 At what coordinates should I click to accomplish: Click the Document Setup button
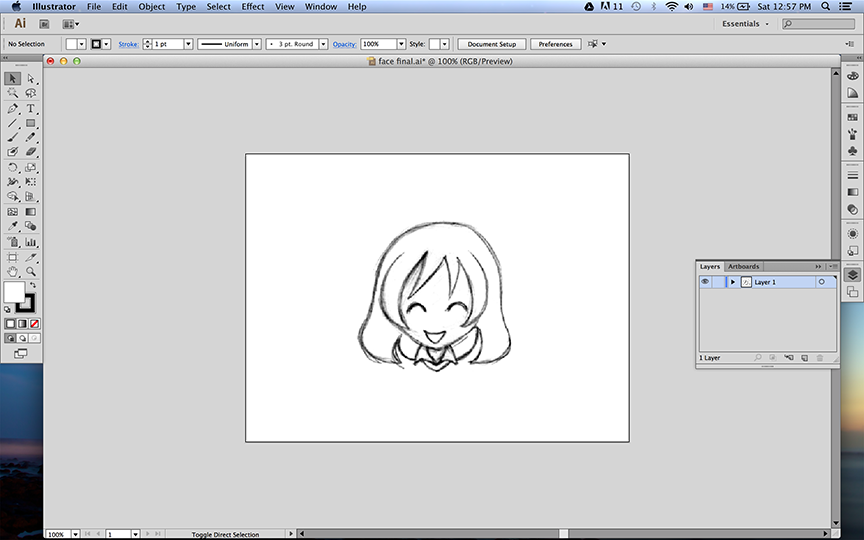[492, 44]
